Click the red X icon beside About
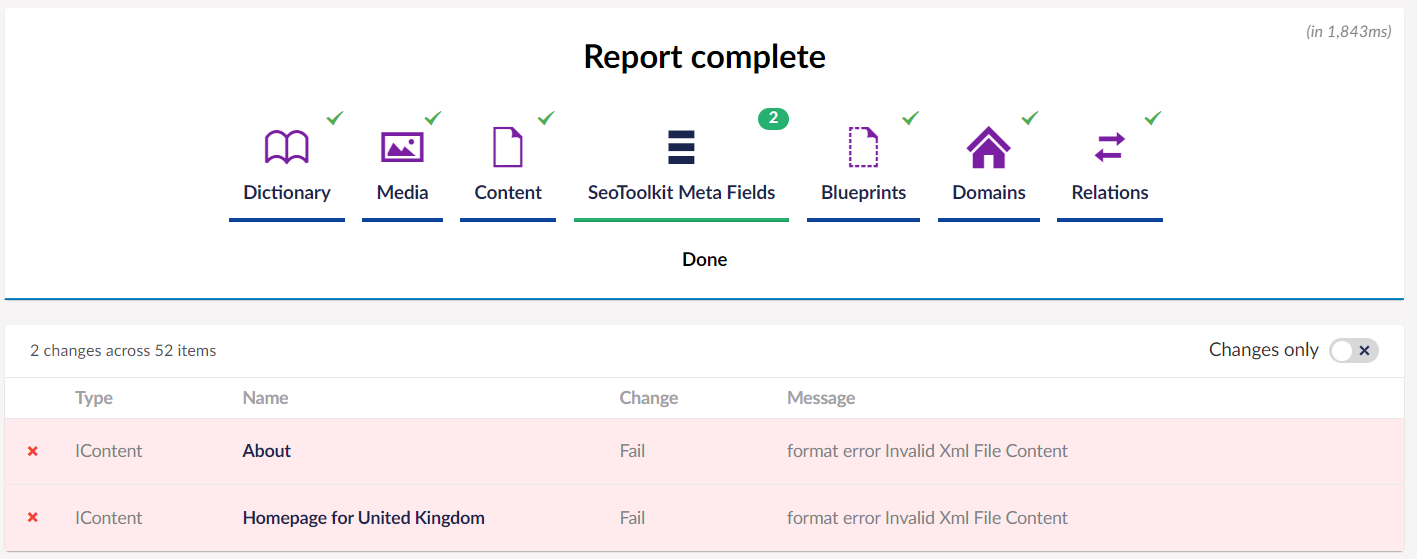 (x=33, y=451)
